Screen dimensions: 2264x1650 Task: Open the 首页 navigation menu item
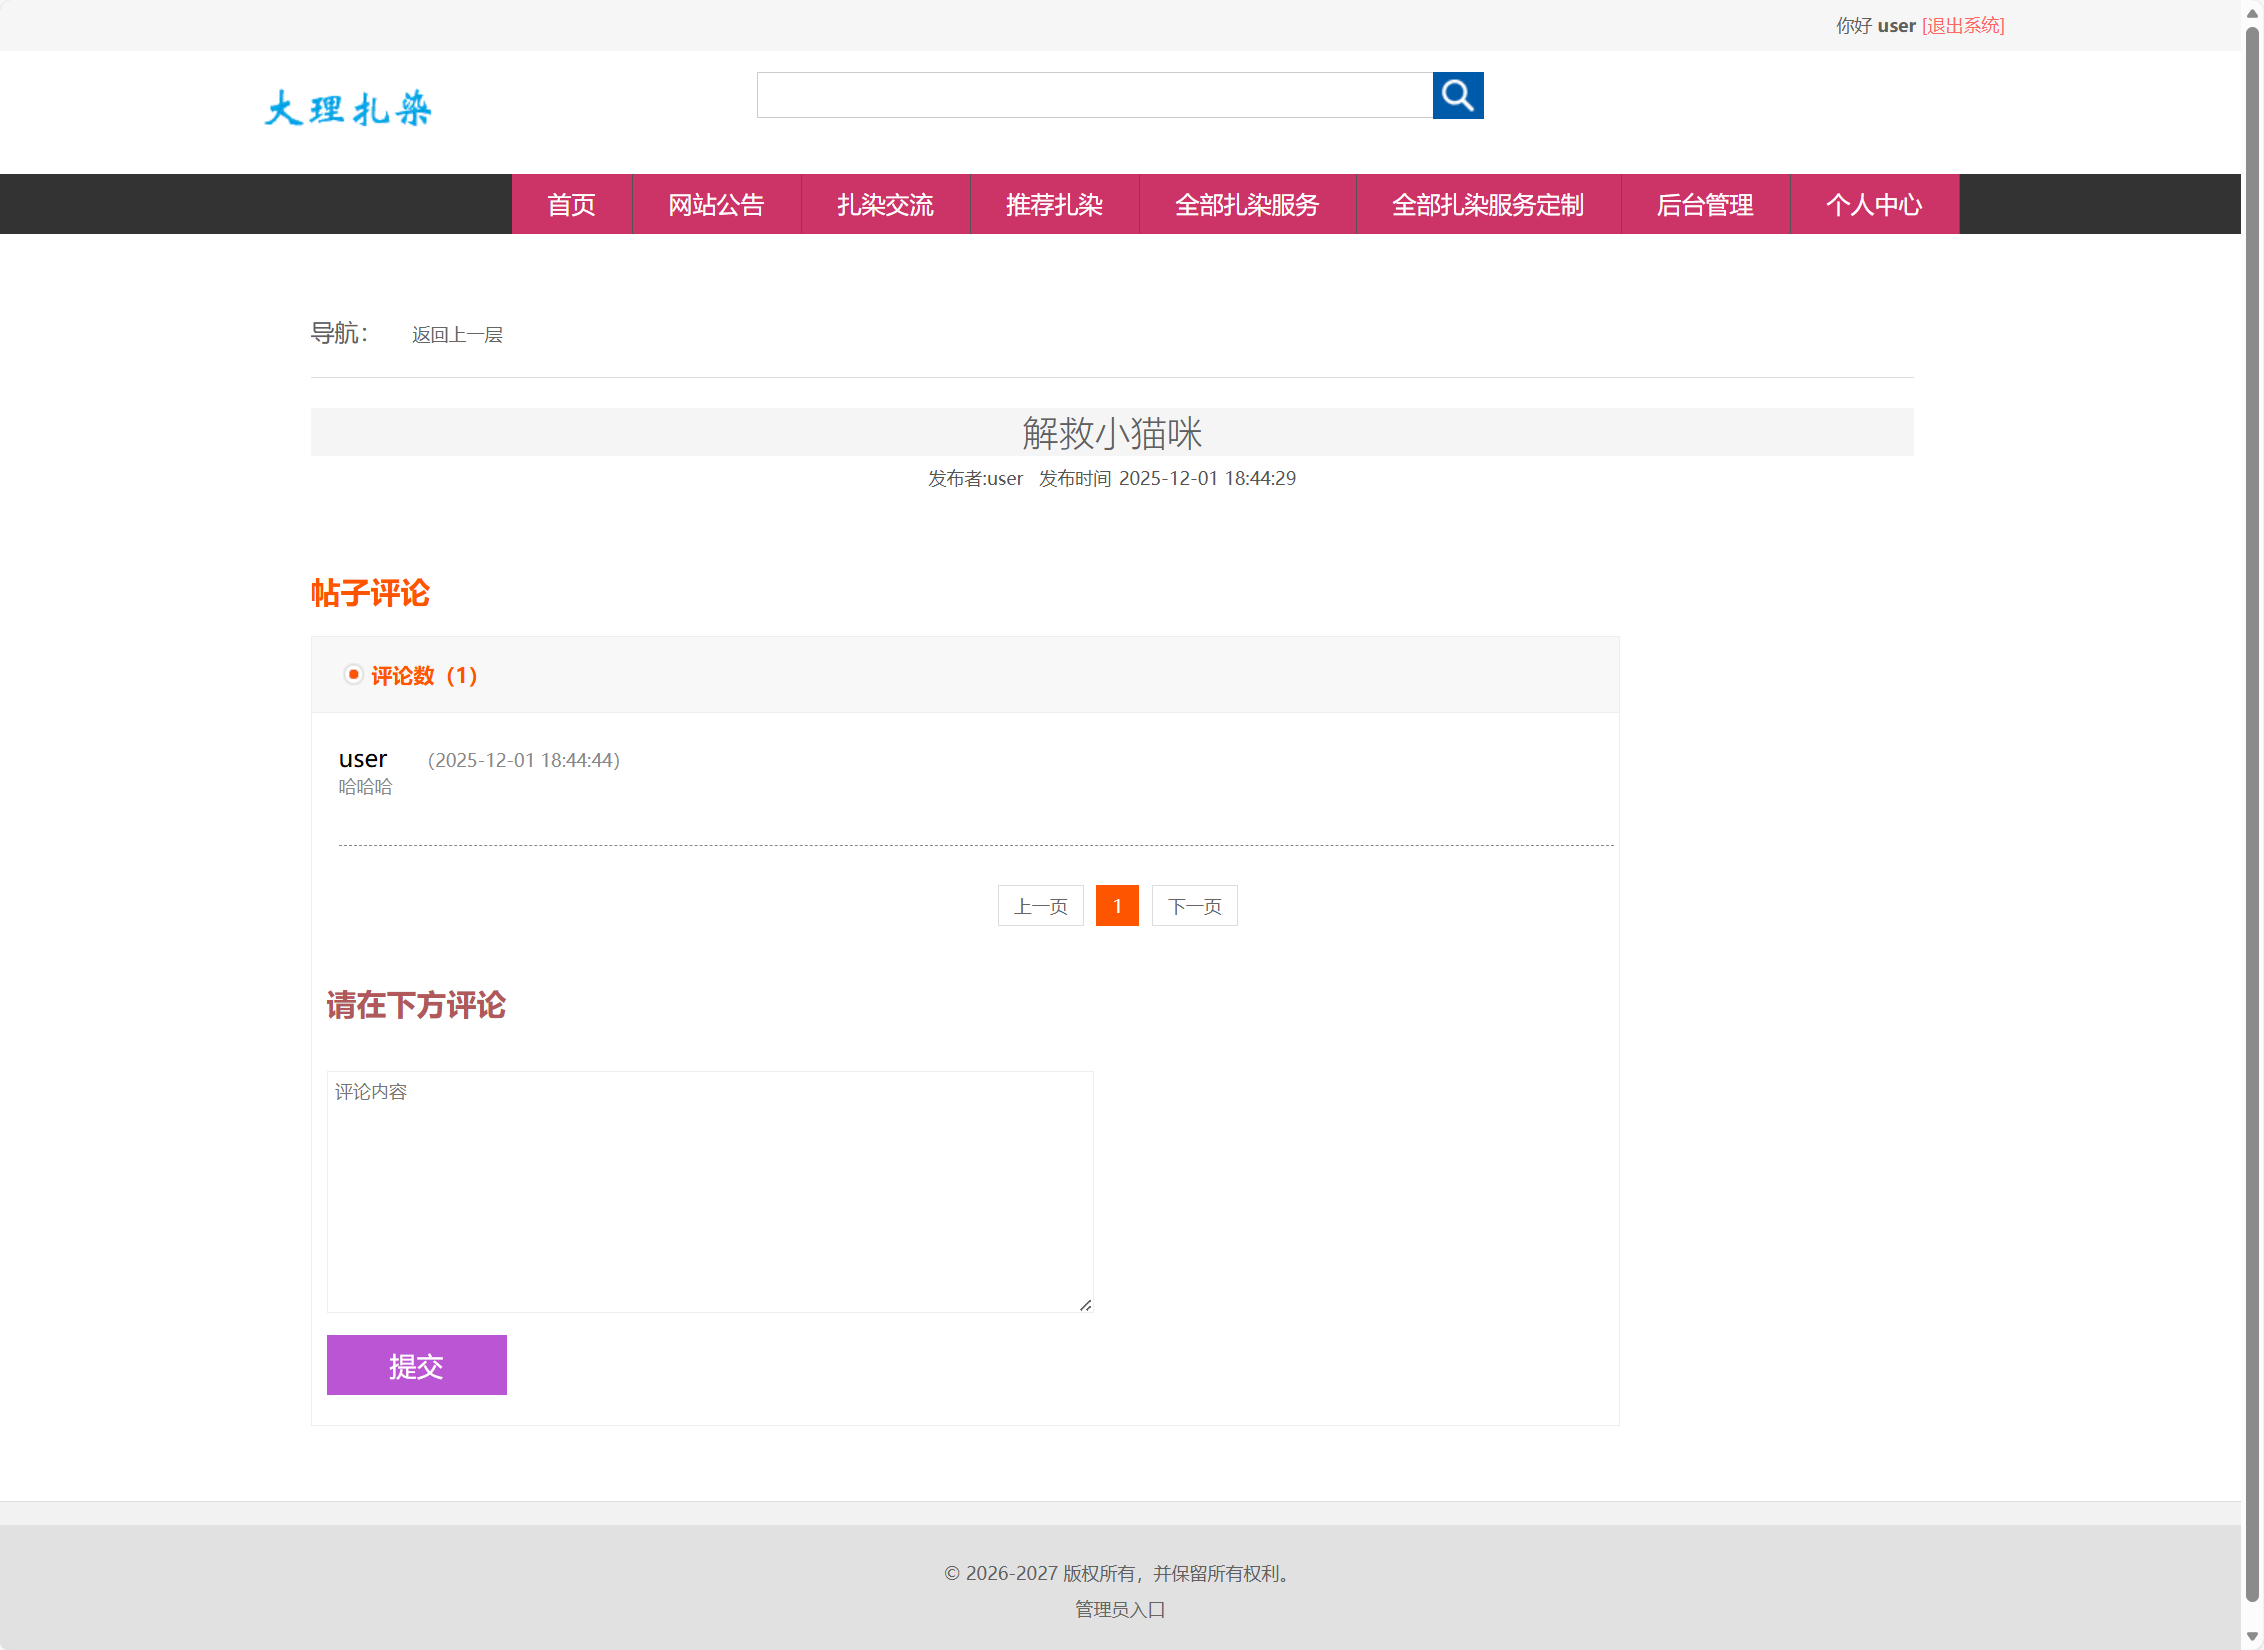pos(571,204)
